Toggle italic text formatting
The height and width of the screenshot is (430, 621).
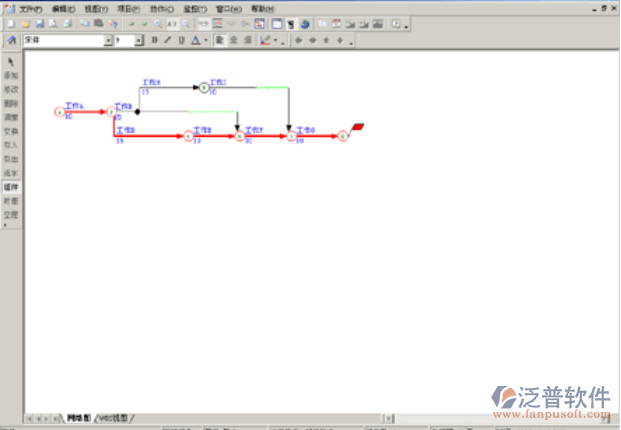click(167, 41)
